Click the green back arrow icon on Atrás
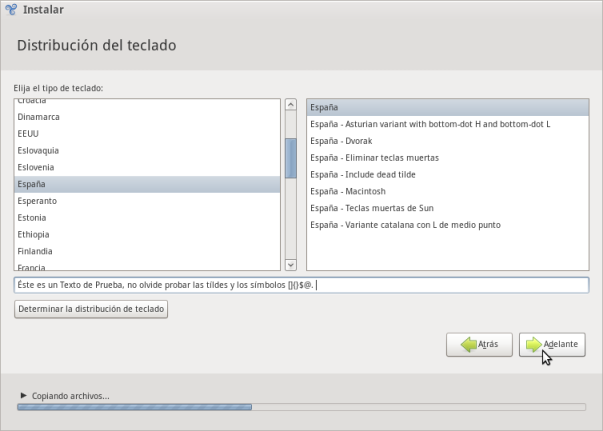This screenshot has height=431, width=603. click(x=468, y=344)
